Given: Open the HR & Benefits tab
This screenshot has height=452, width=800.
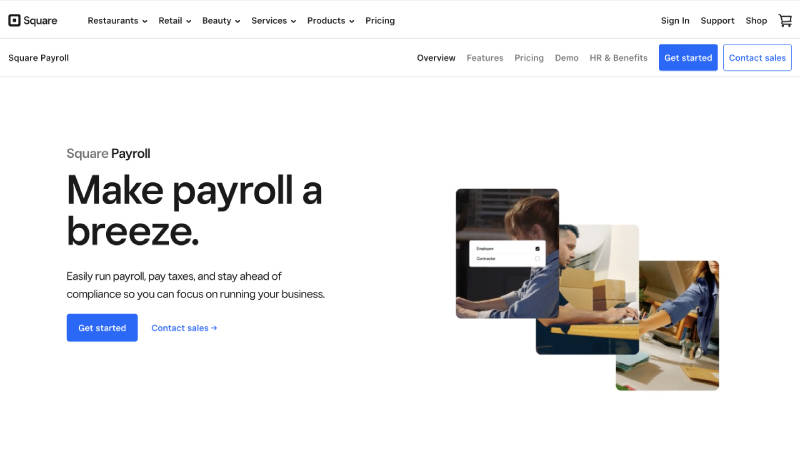Looking at the screenshot, I should pos(618,58).
